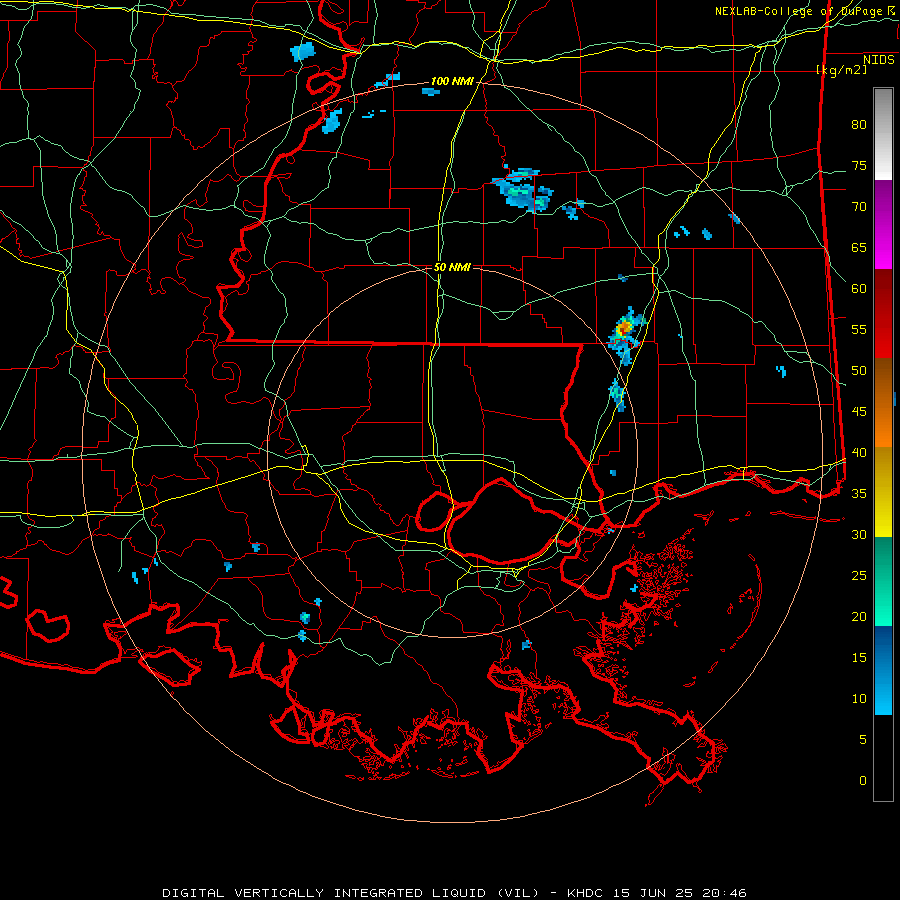Click the Digital Vertically Integrated Liquid caption
Viewport: 900px width, 900px height.
tap(454, 893)
